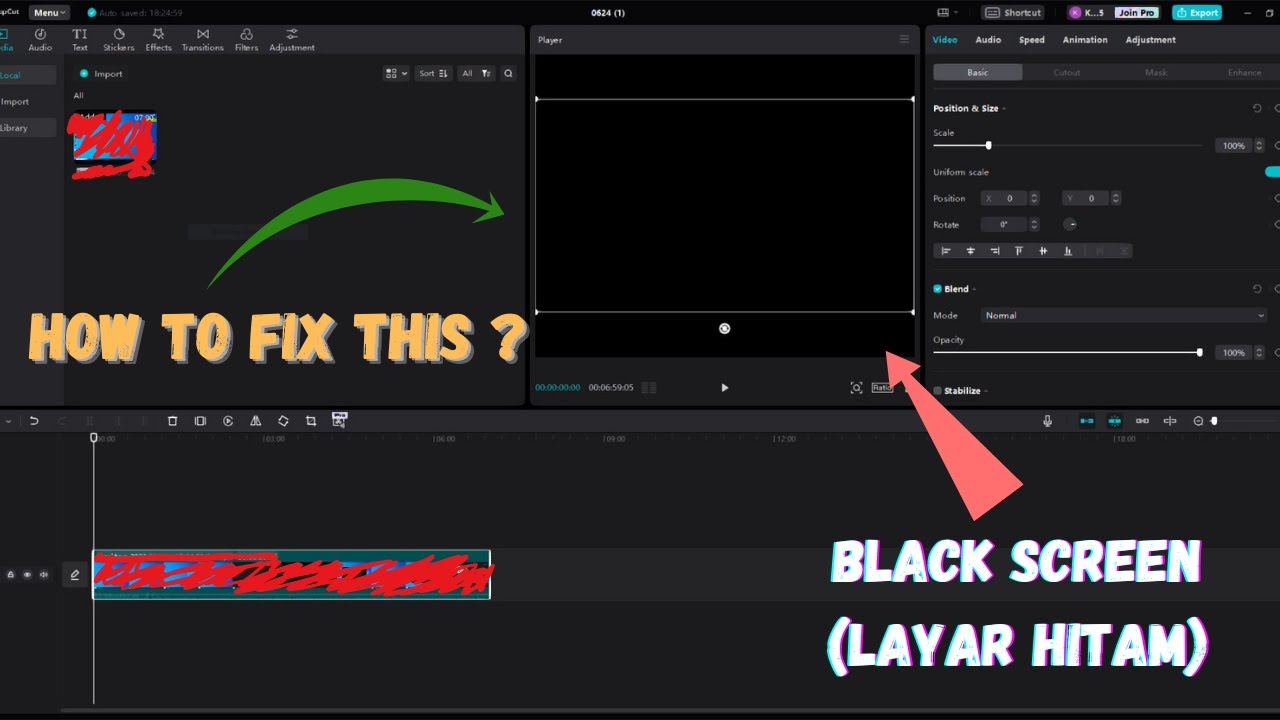Lock the video track
1280x720 pixels.
pos(11,575)
